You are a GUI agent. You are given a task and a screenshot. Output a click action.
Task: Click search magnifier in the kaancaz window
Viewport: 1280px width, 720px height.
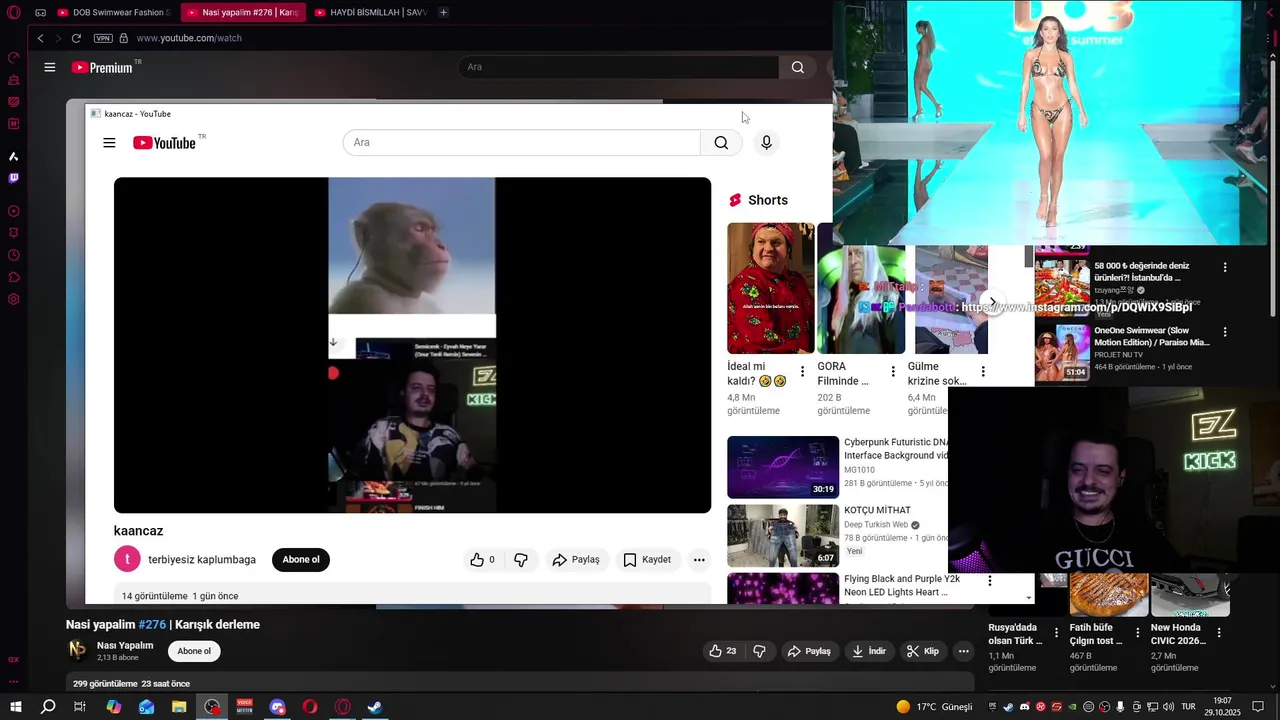click(x=721, y=142)
